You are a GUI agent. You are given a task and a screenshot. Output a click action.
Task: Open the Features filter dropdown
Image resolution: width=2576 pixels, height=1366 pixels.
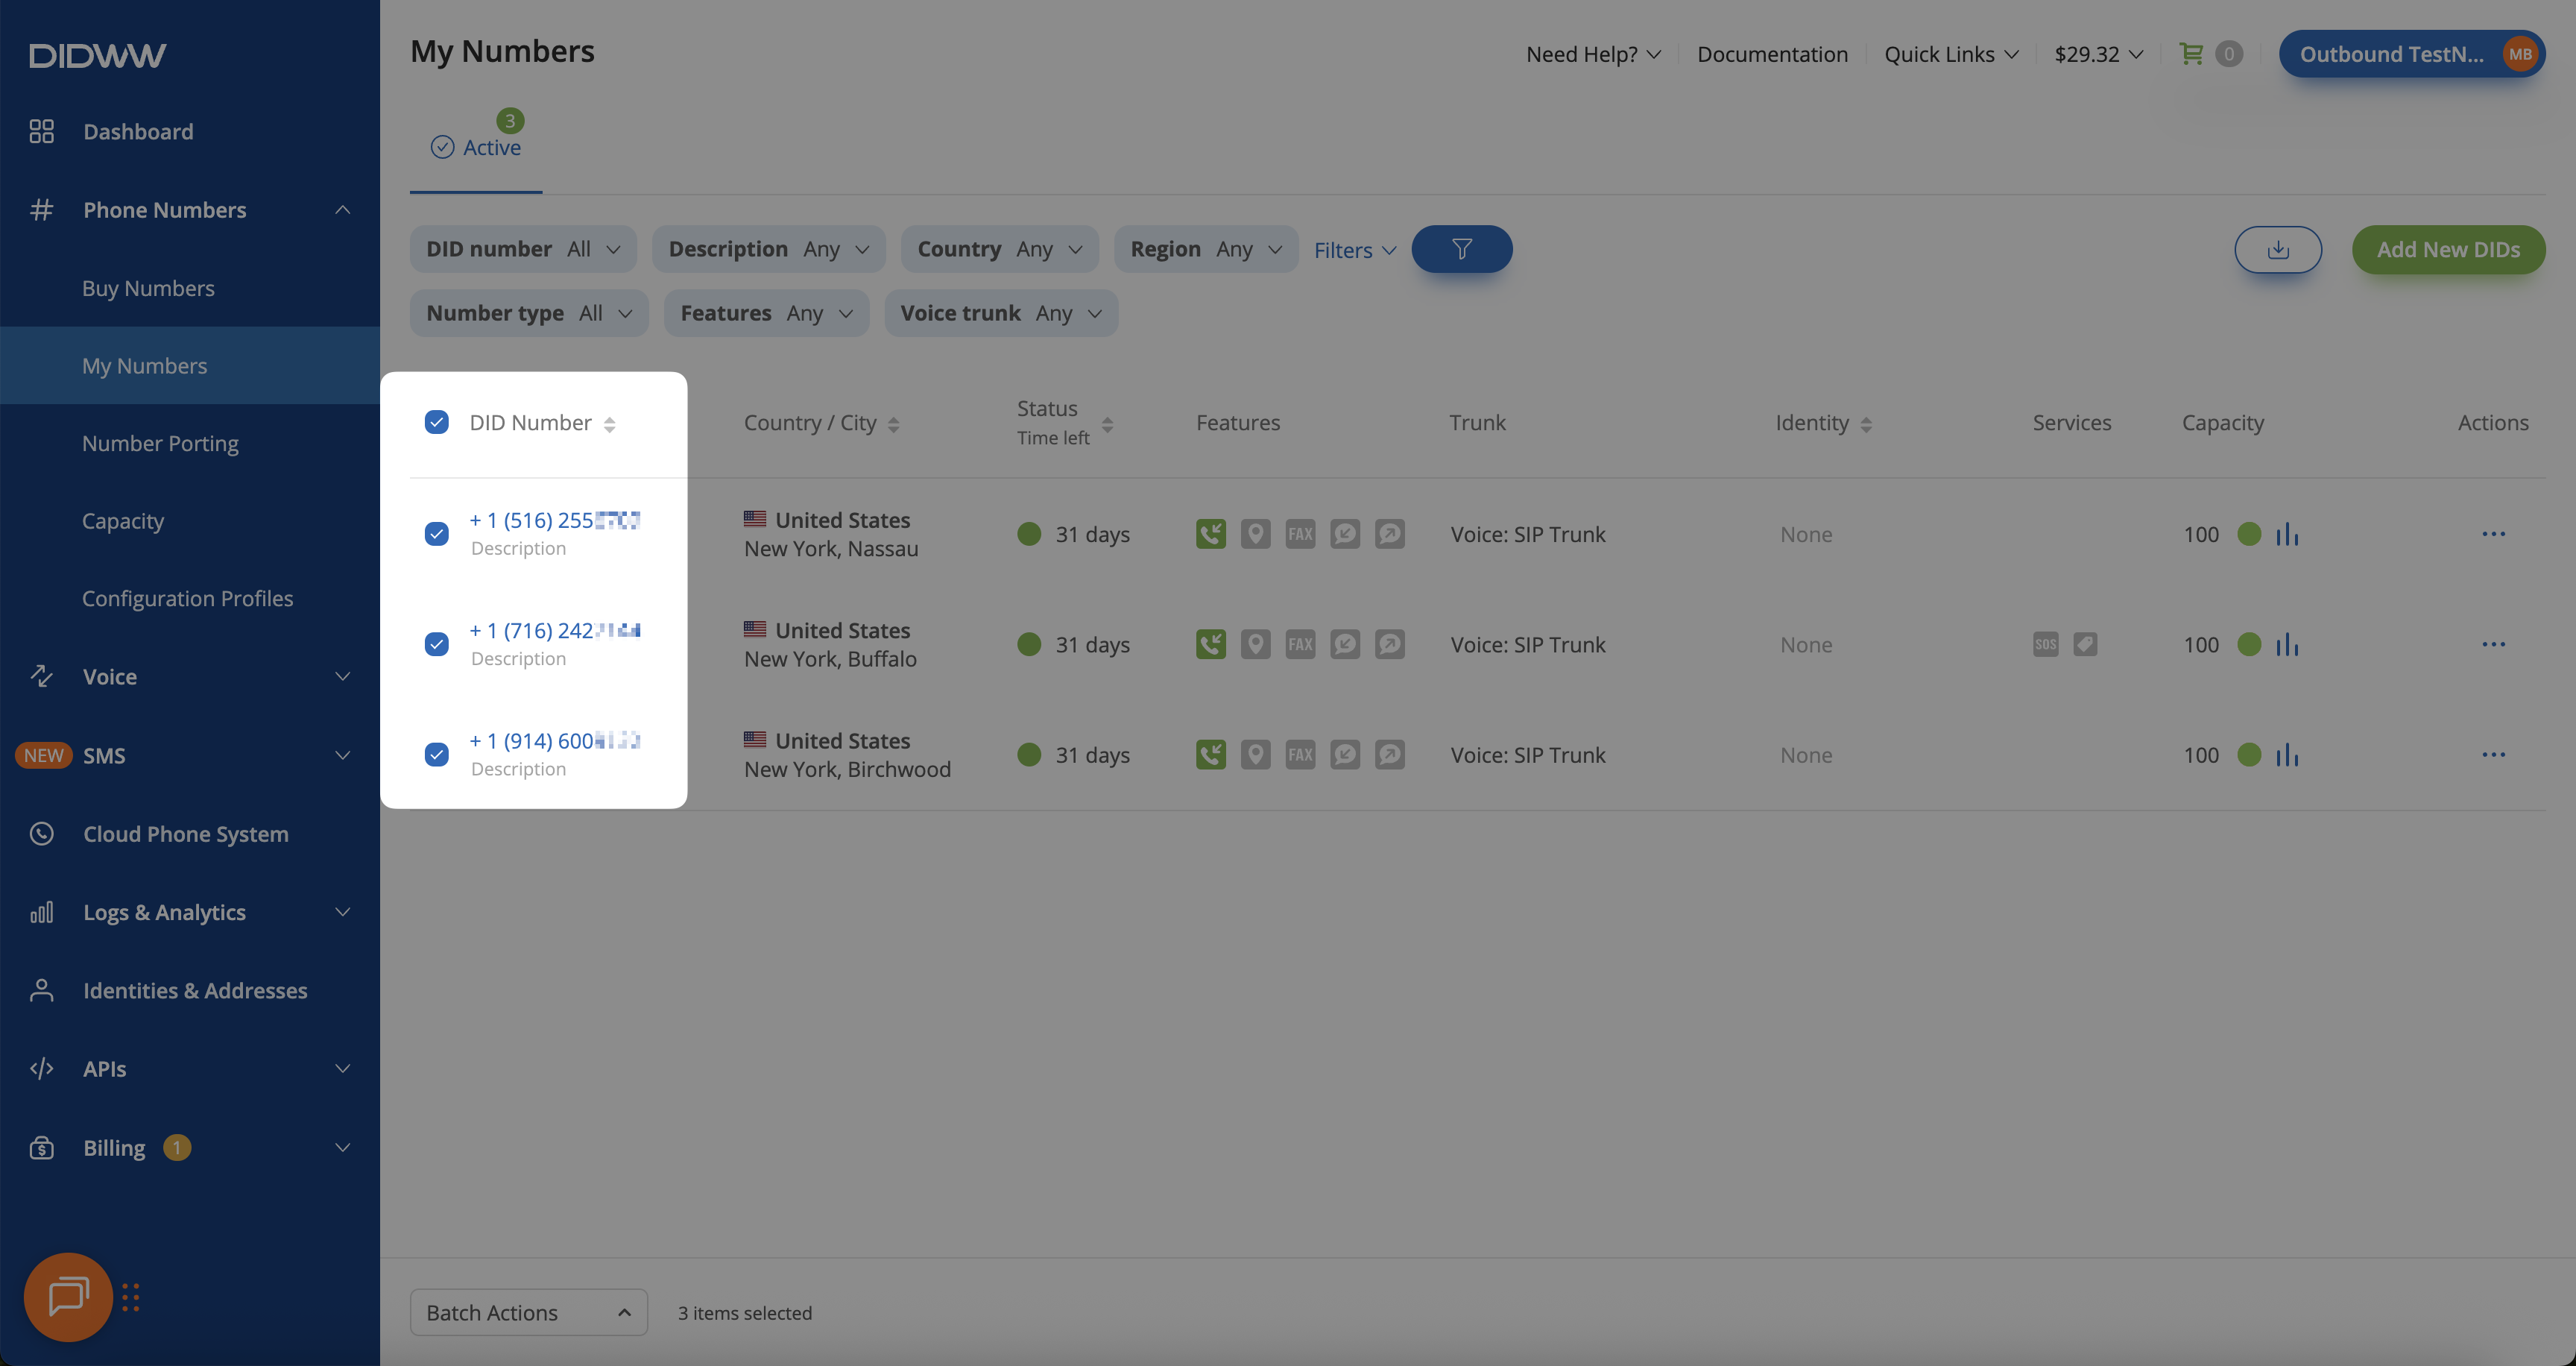[x=766, y=313]
